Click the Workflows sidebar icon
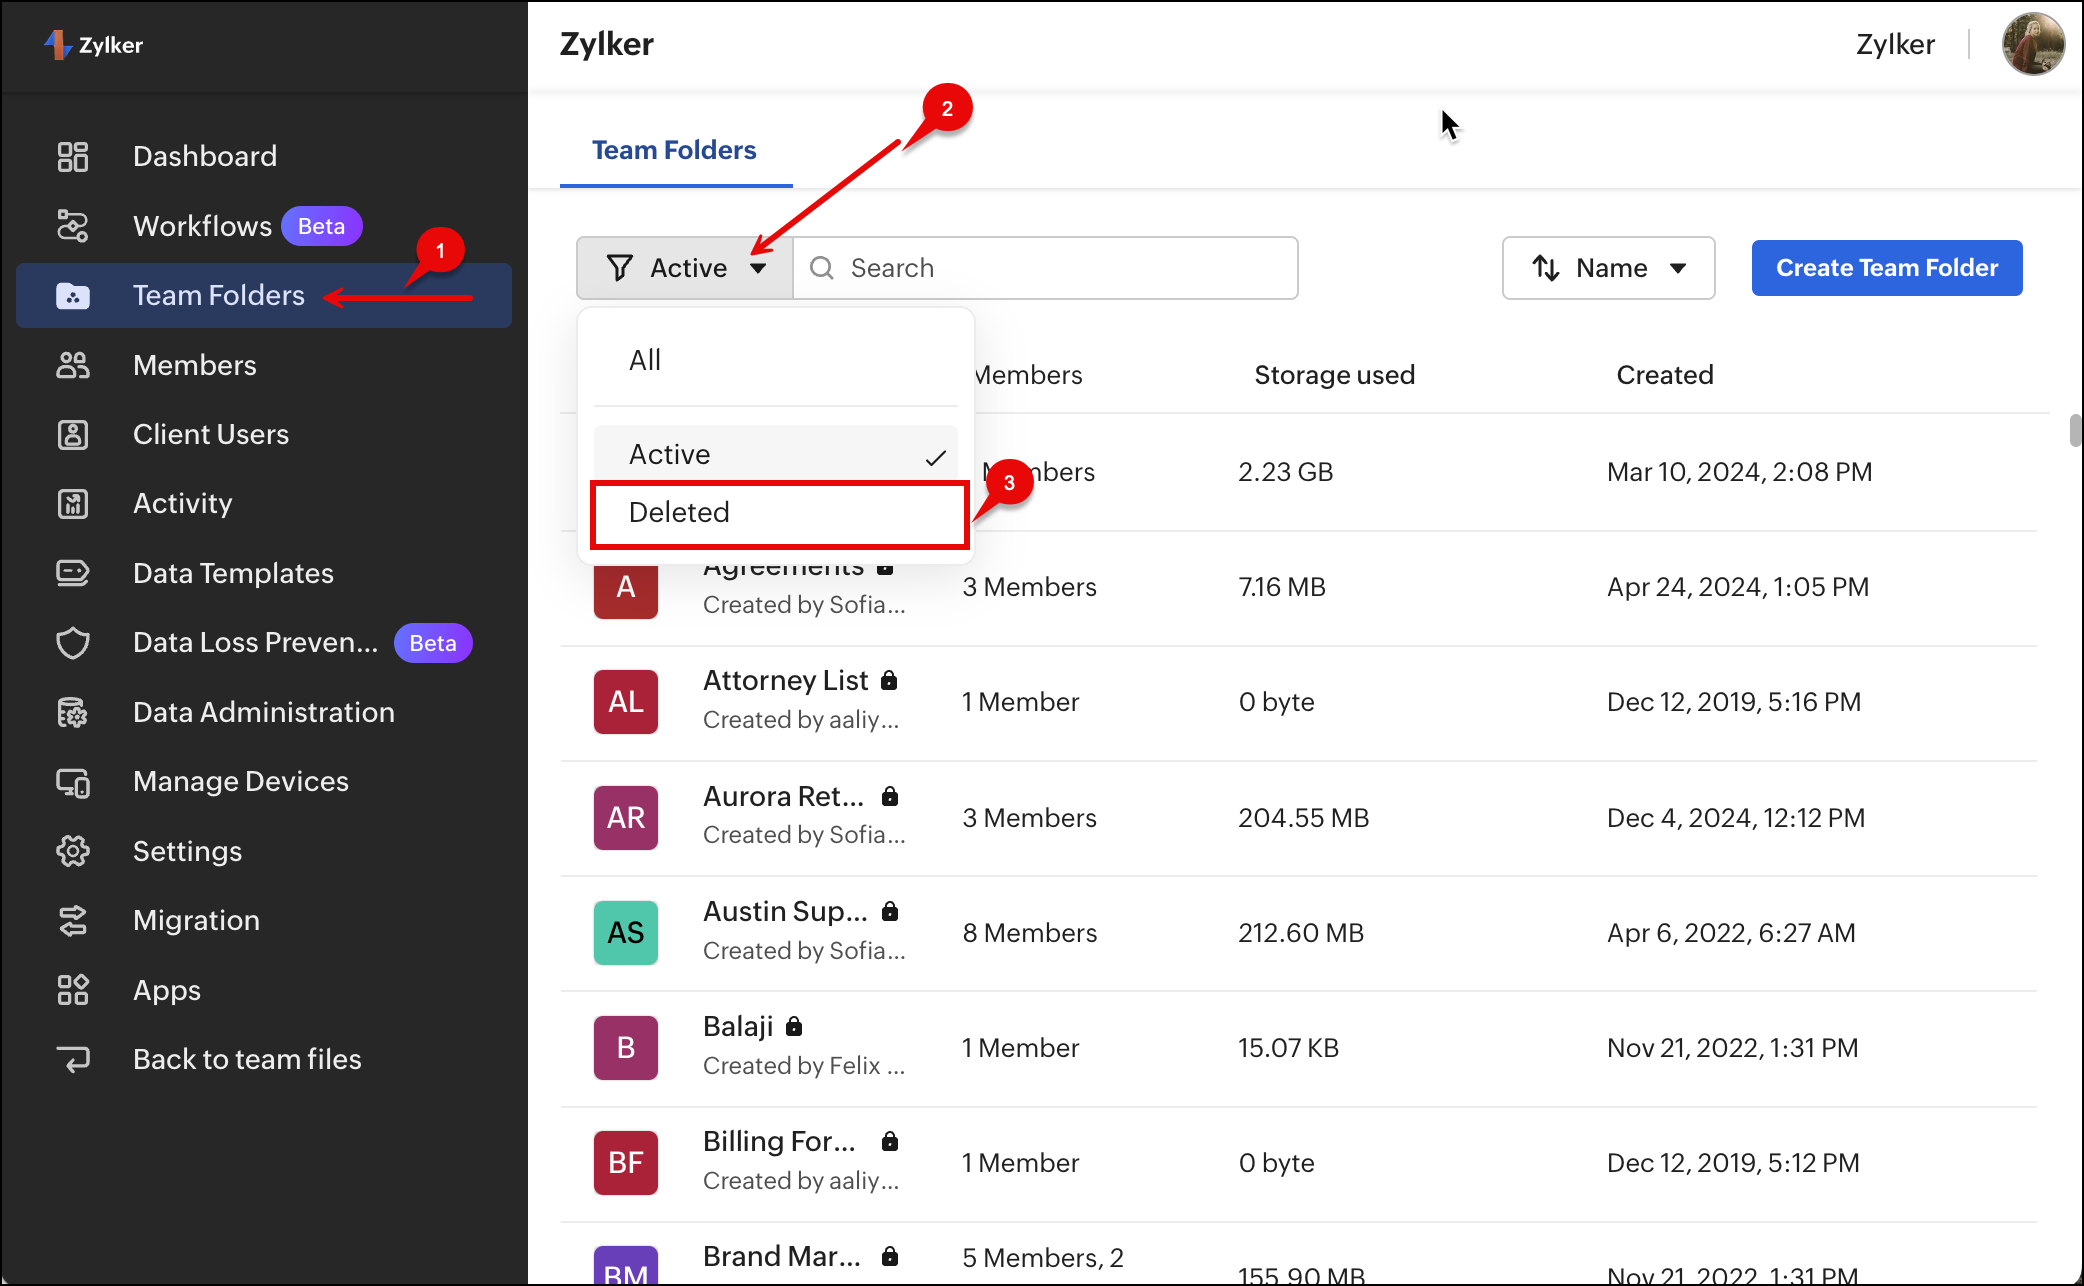 [73, 226]
